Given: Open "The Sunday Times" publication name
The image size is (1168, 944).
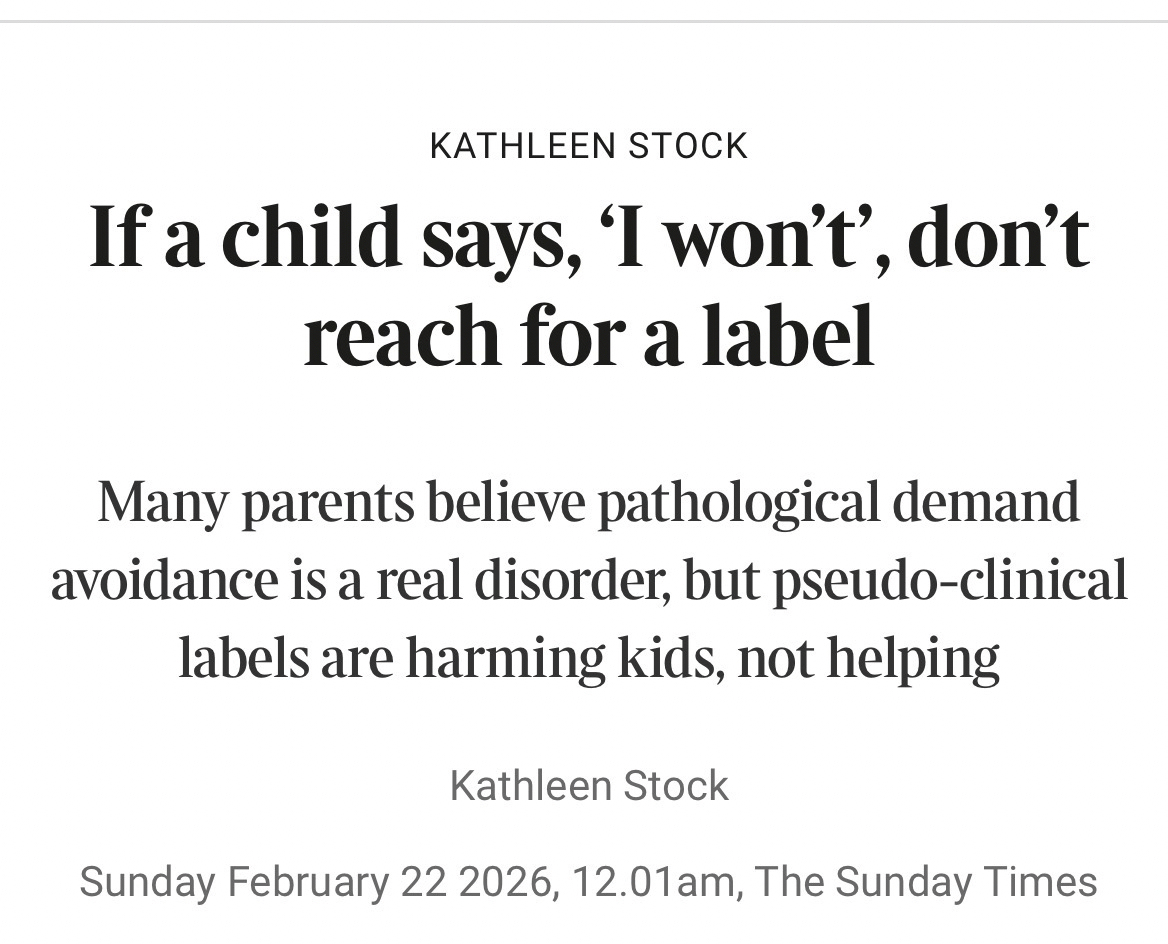Looking at the screenshot, I should 926,882.
